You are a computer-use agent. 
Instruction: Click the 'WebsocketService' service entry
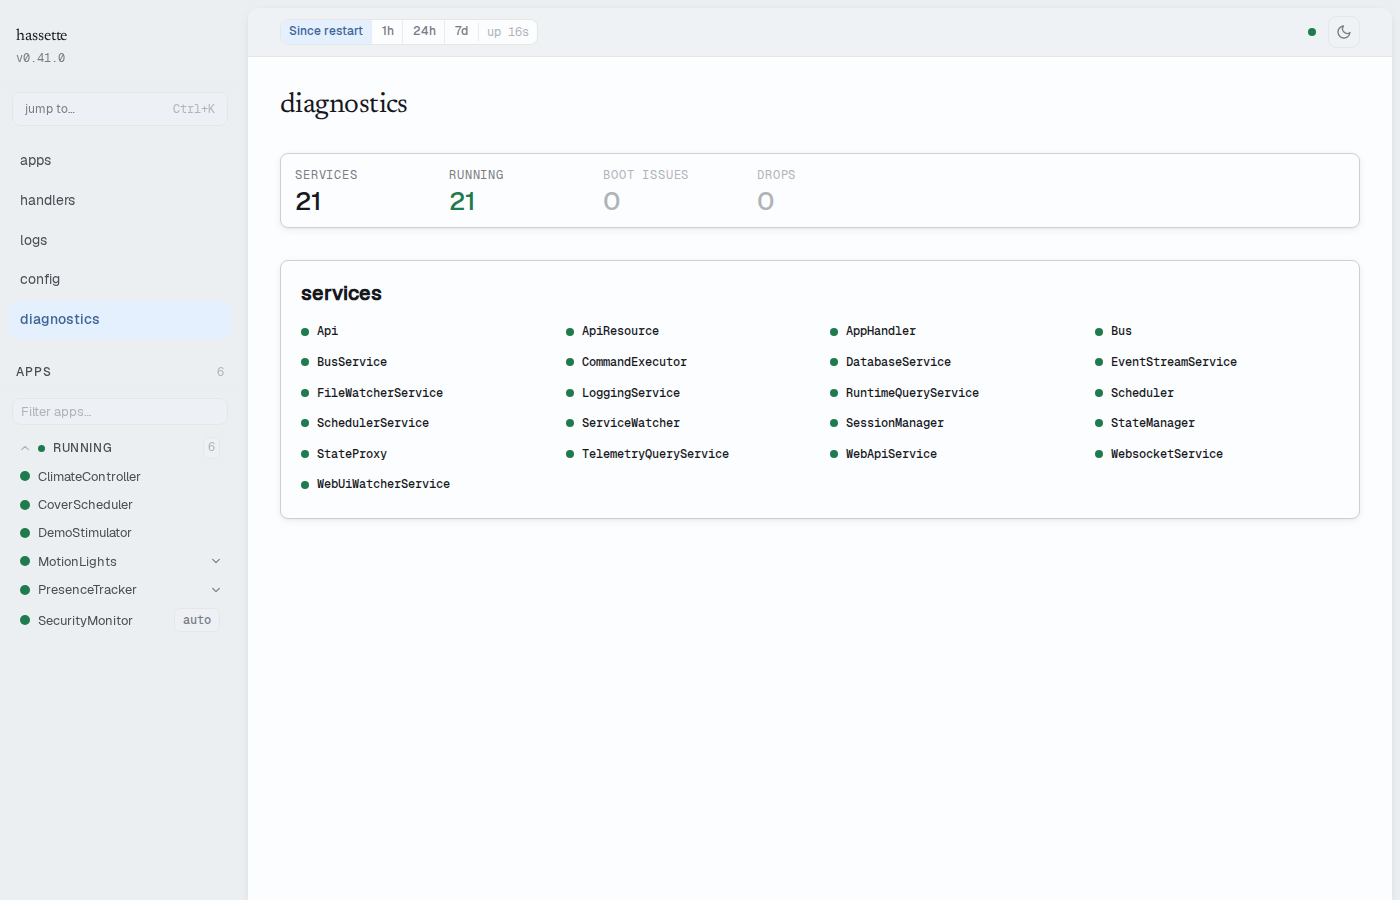pos(1167,454)
